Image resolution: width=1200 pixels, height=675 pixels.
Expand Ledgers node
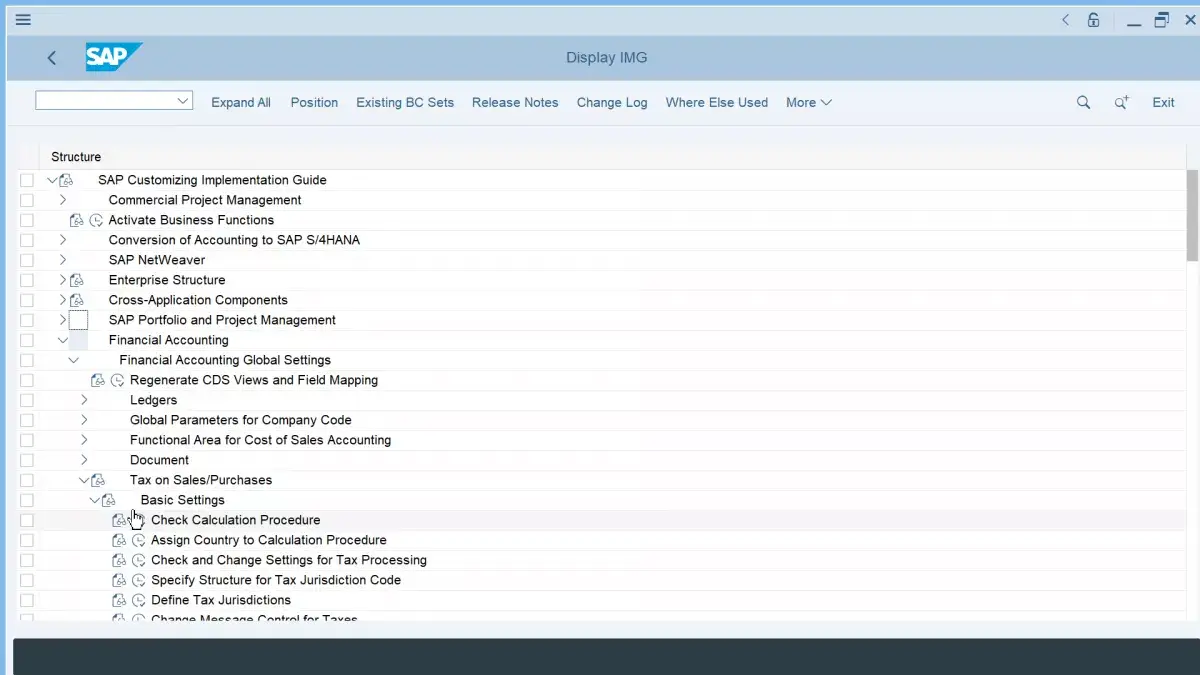coord(84,400)
